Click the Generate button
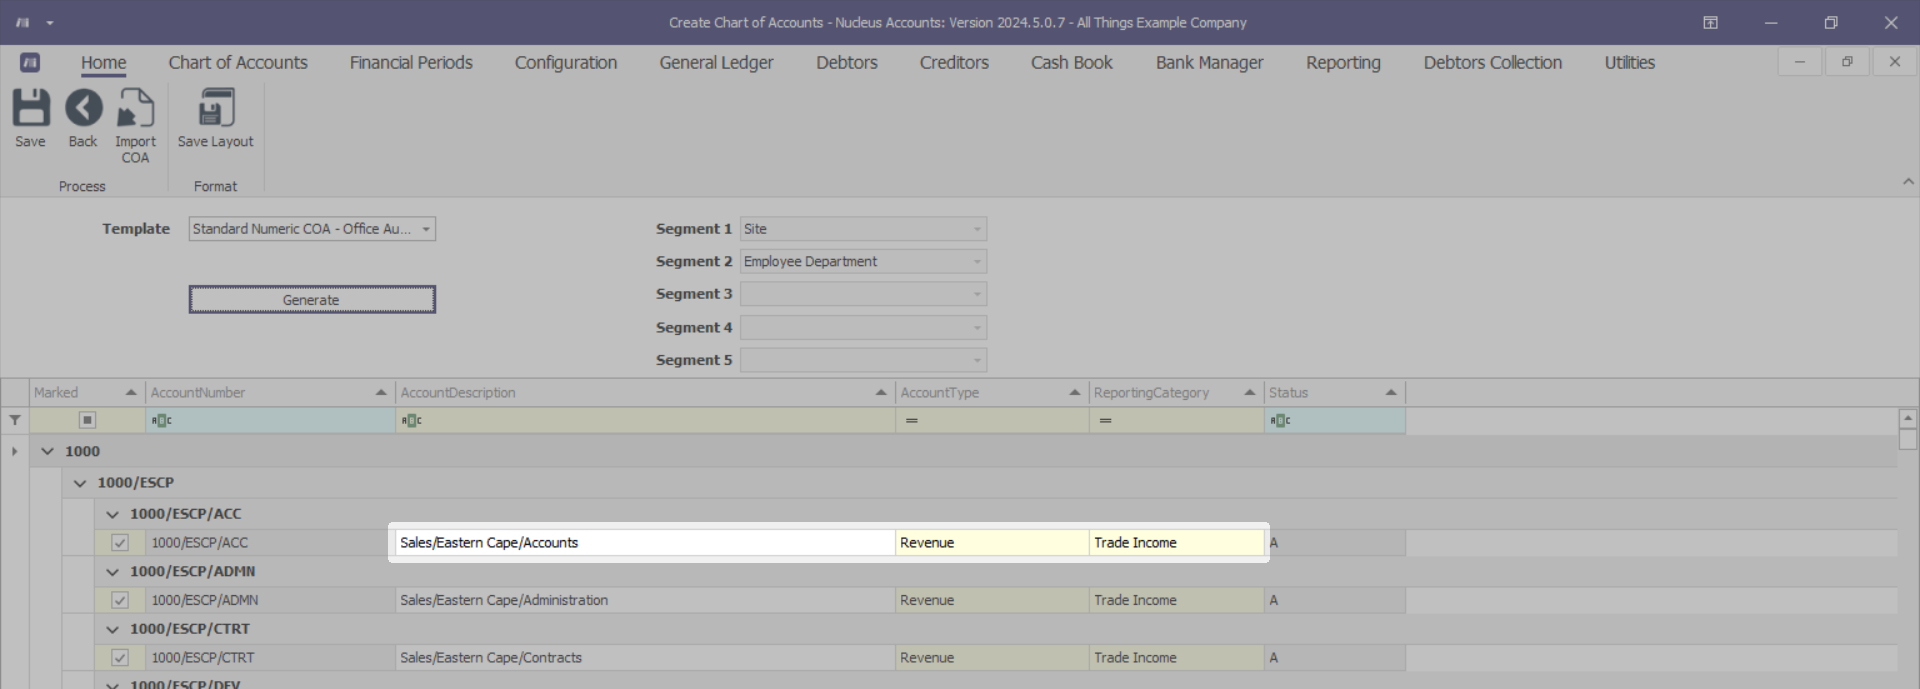 [312, 300]
